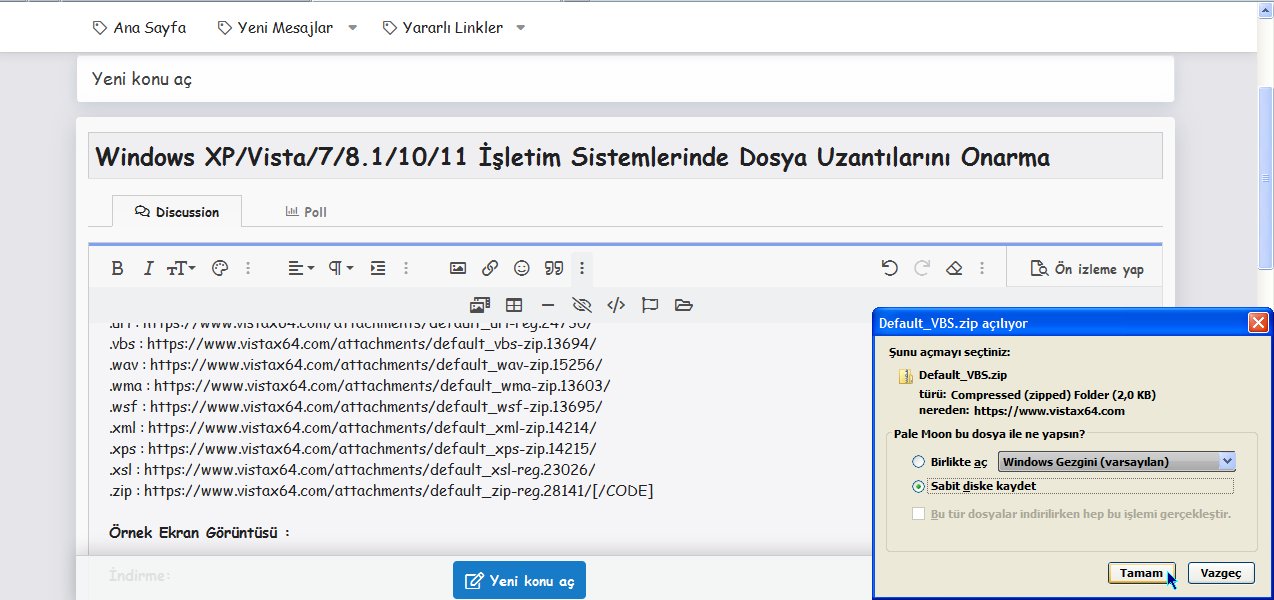Select the Birlikte aç radio option
The width and height of the screenshot is (1274, 600).
pos(918,462)
